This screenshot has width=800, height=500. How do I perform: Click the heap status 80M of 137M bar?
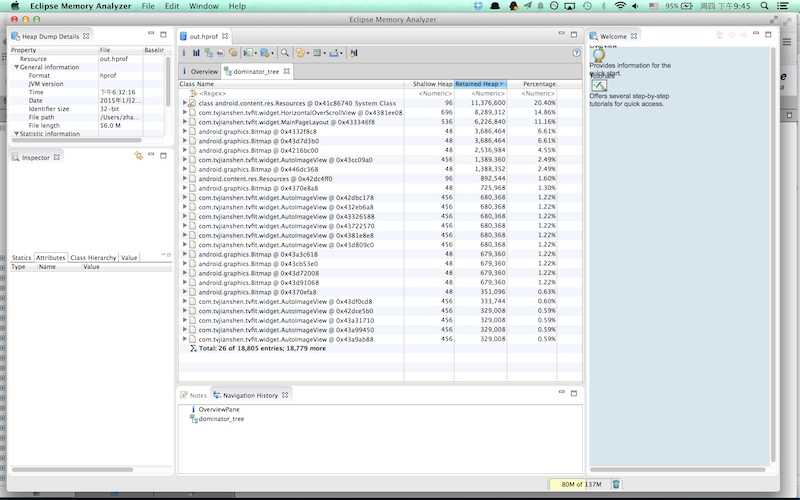(x=581, y=484)
